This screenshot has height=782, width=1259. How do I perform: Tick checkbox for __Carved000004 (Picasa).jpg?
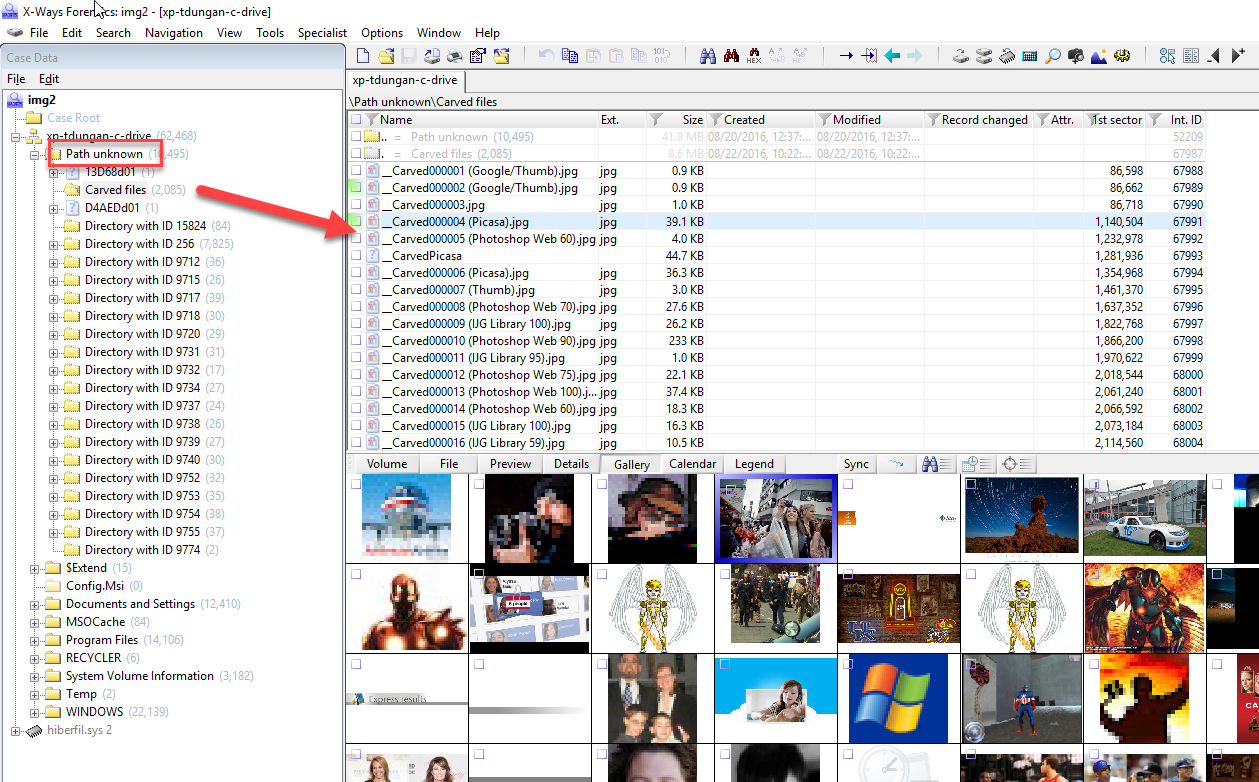[x=356, y=222]
